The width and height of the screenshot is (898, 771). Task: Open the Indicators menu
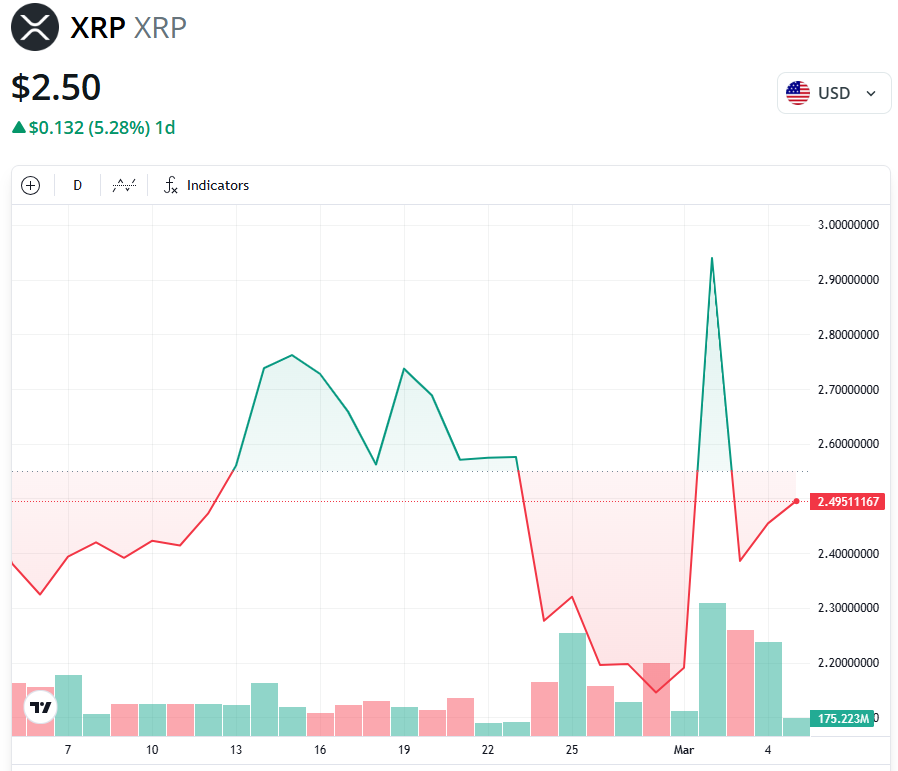click(x=218, y=185)
